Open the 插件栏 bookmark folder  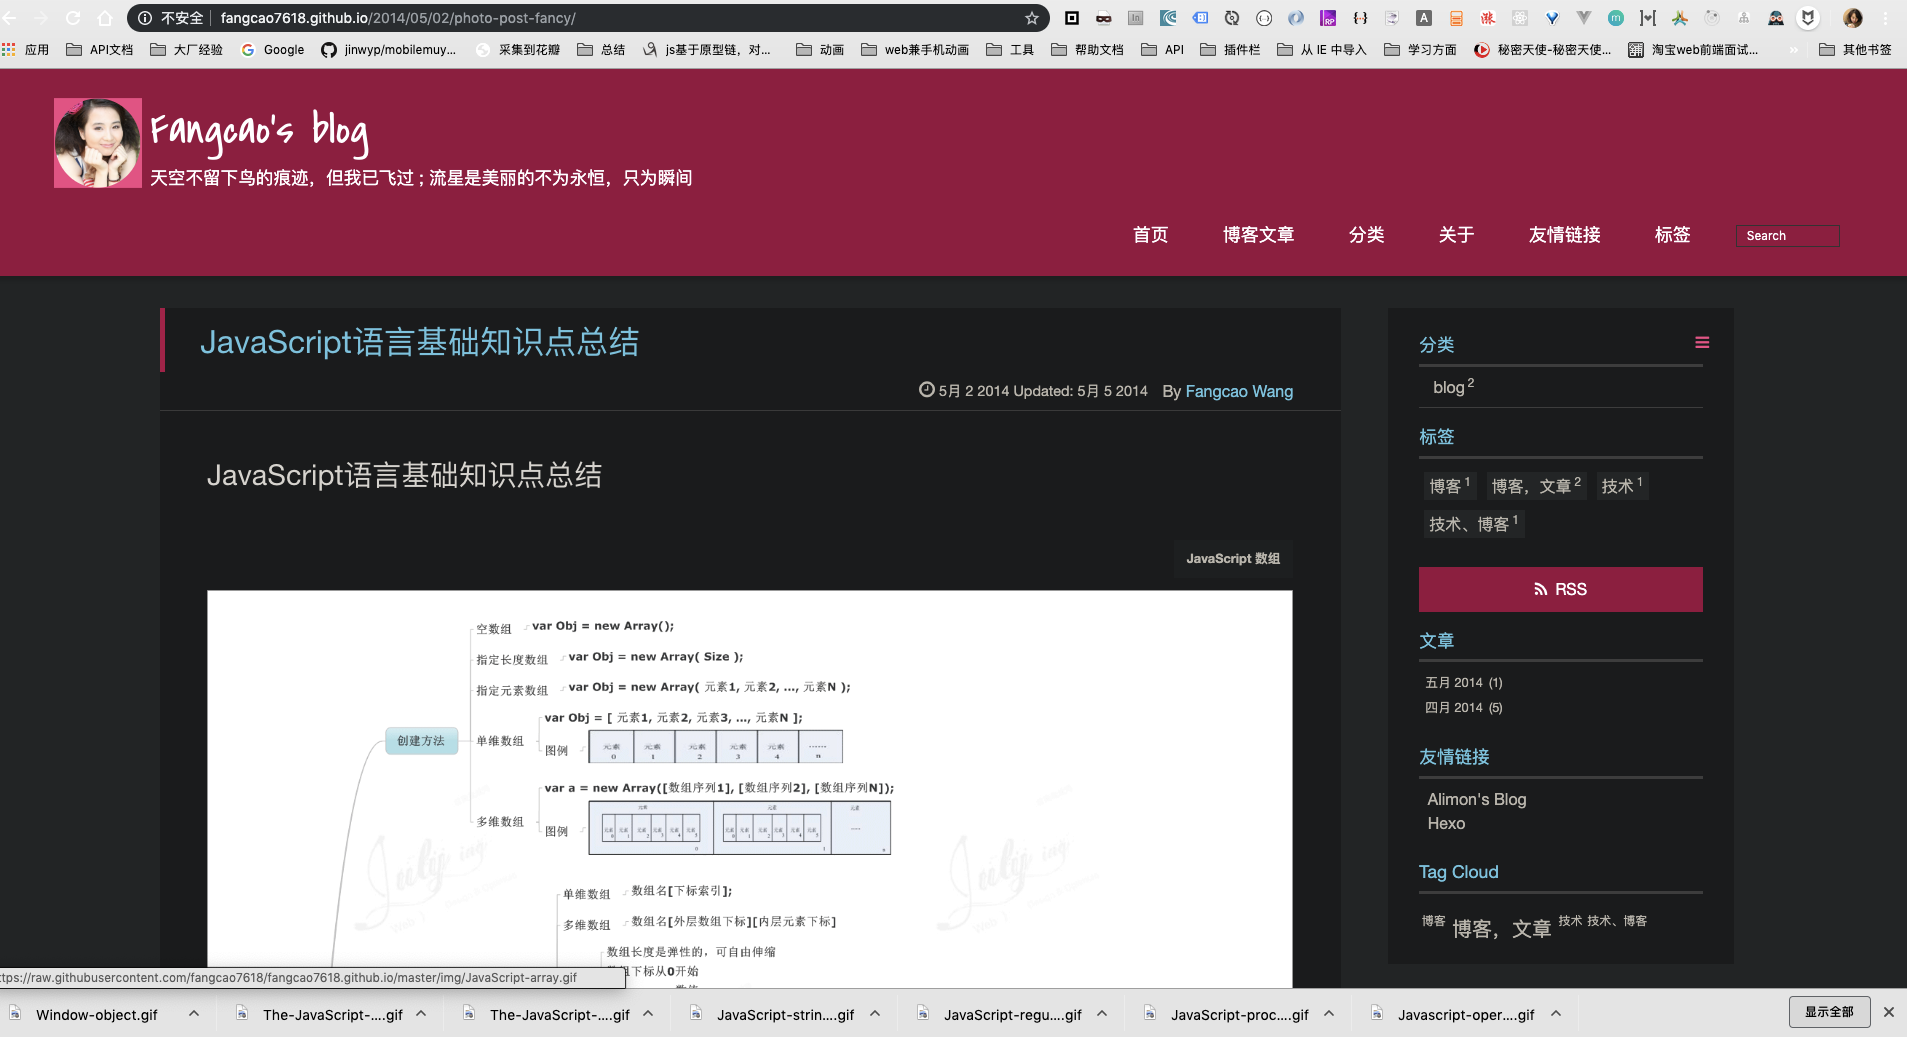coord(1231,50)
